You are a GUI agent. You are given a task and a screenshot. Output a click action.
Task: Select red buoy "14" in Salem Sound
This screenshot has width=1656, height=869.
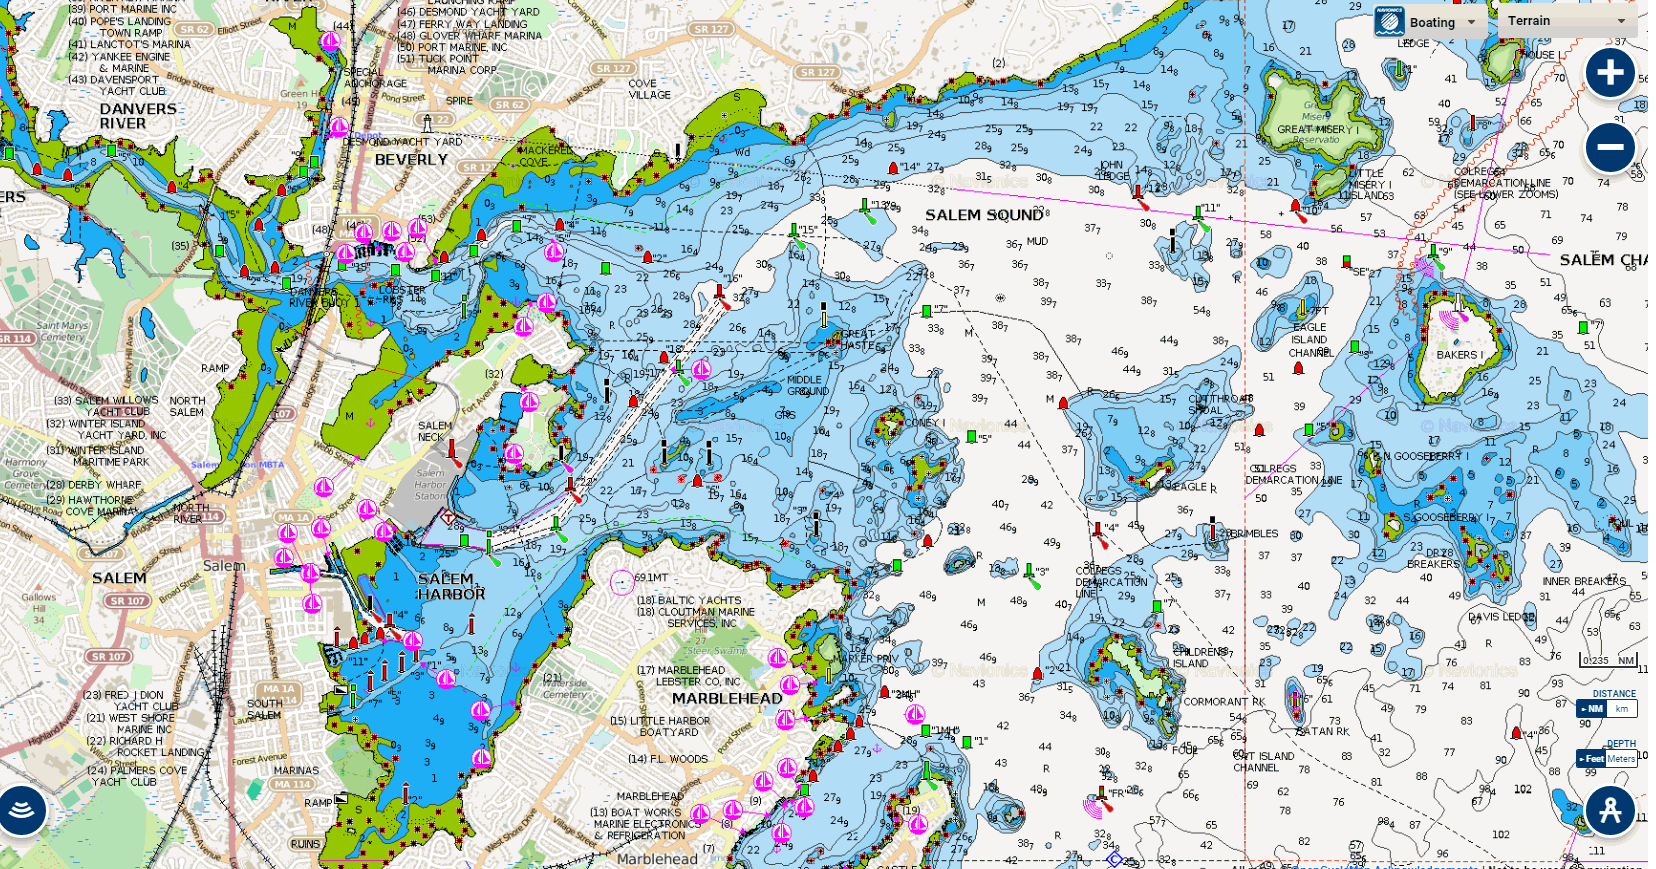tap(894, 167)
